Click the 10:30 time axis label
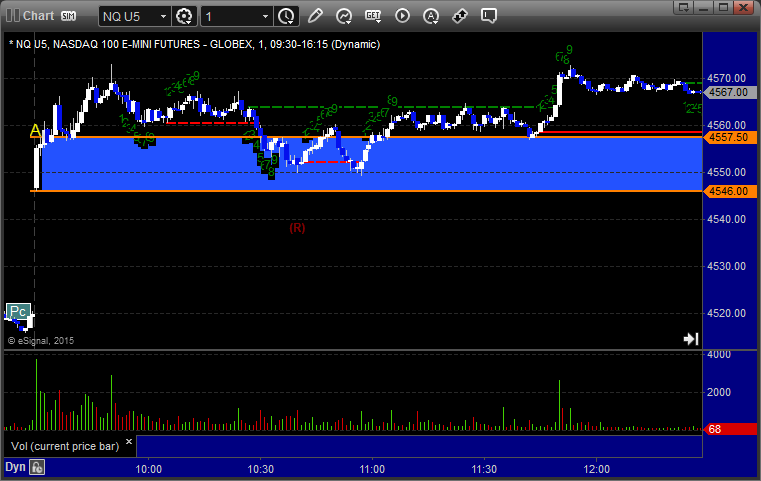 pos(261,469)
